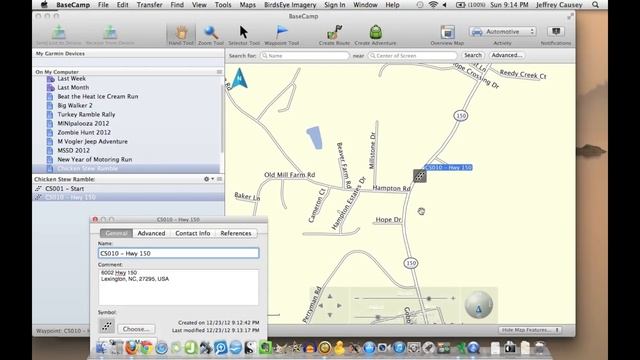The image size is (640, 360).
Task: Pan map down with the arrow control
Action: point(330,315)
